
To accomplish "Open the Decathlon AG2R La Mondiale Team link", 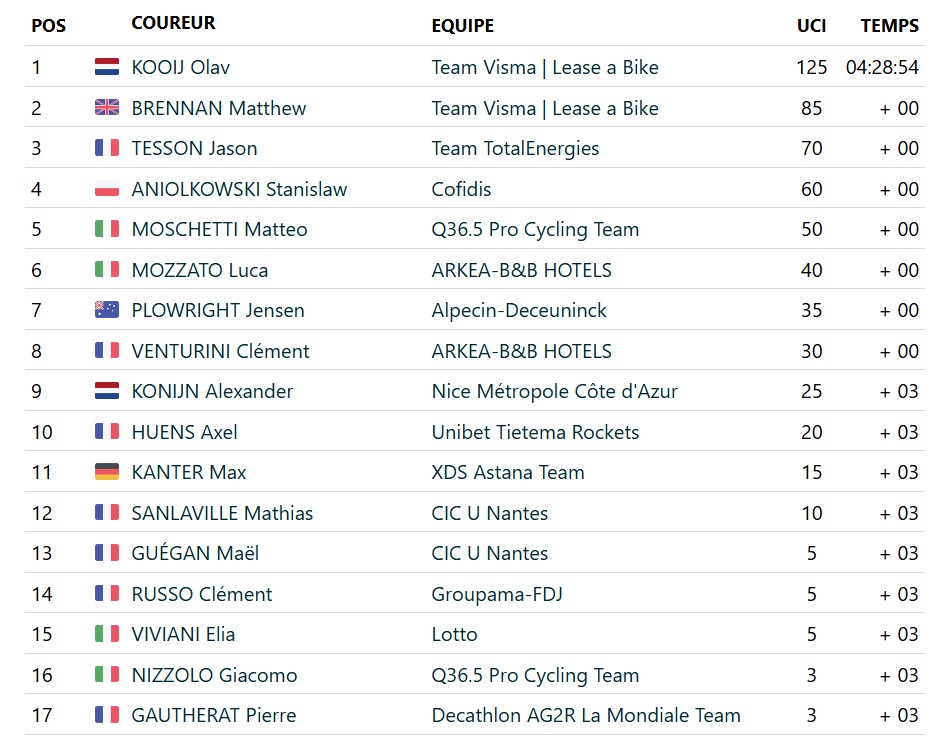I will pyautogui.click(x=586, y=715).
